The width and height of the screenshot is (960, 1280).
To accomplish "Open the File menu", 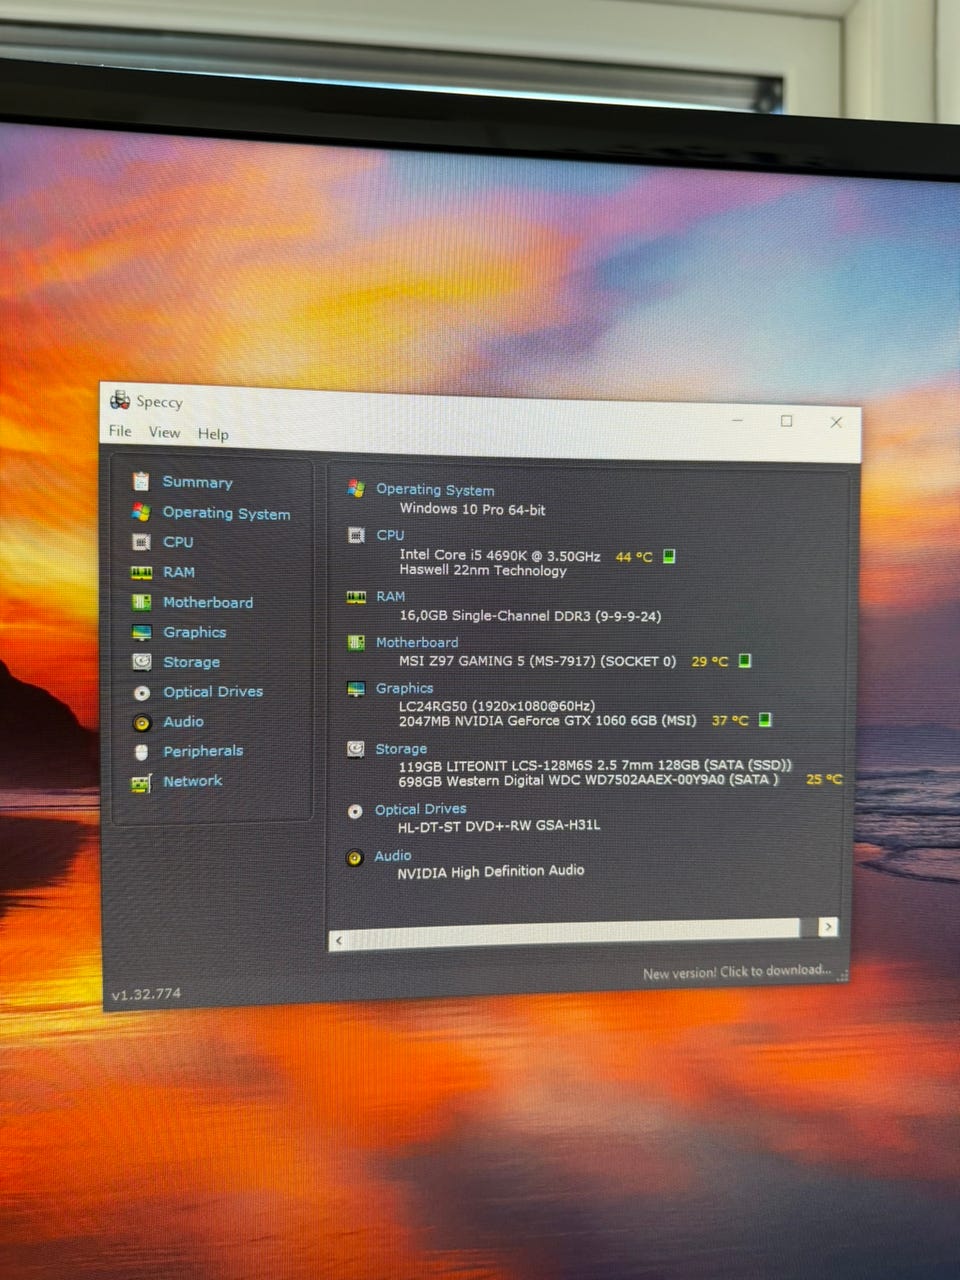I will tap(120, 430).
